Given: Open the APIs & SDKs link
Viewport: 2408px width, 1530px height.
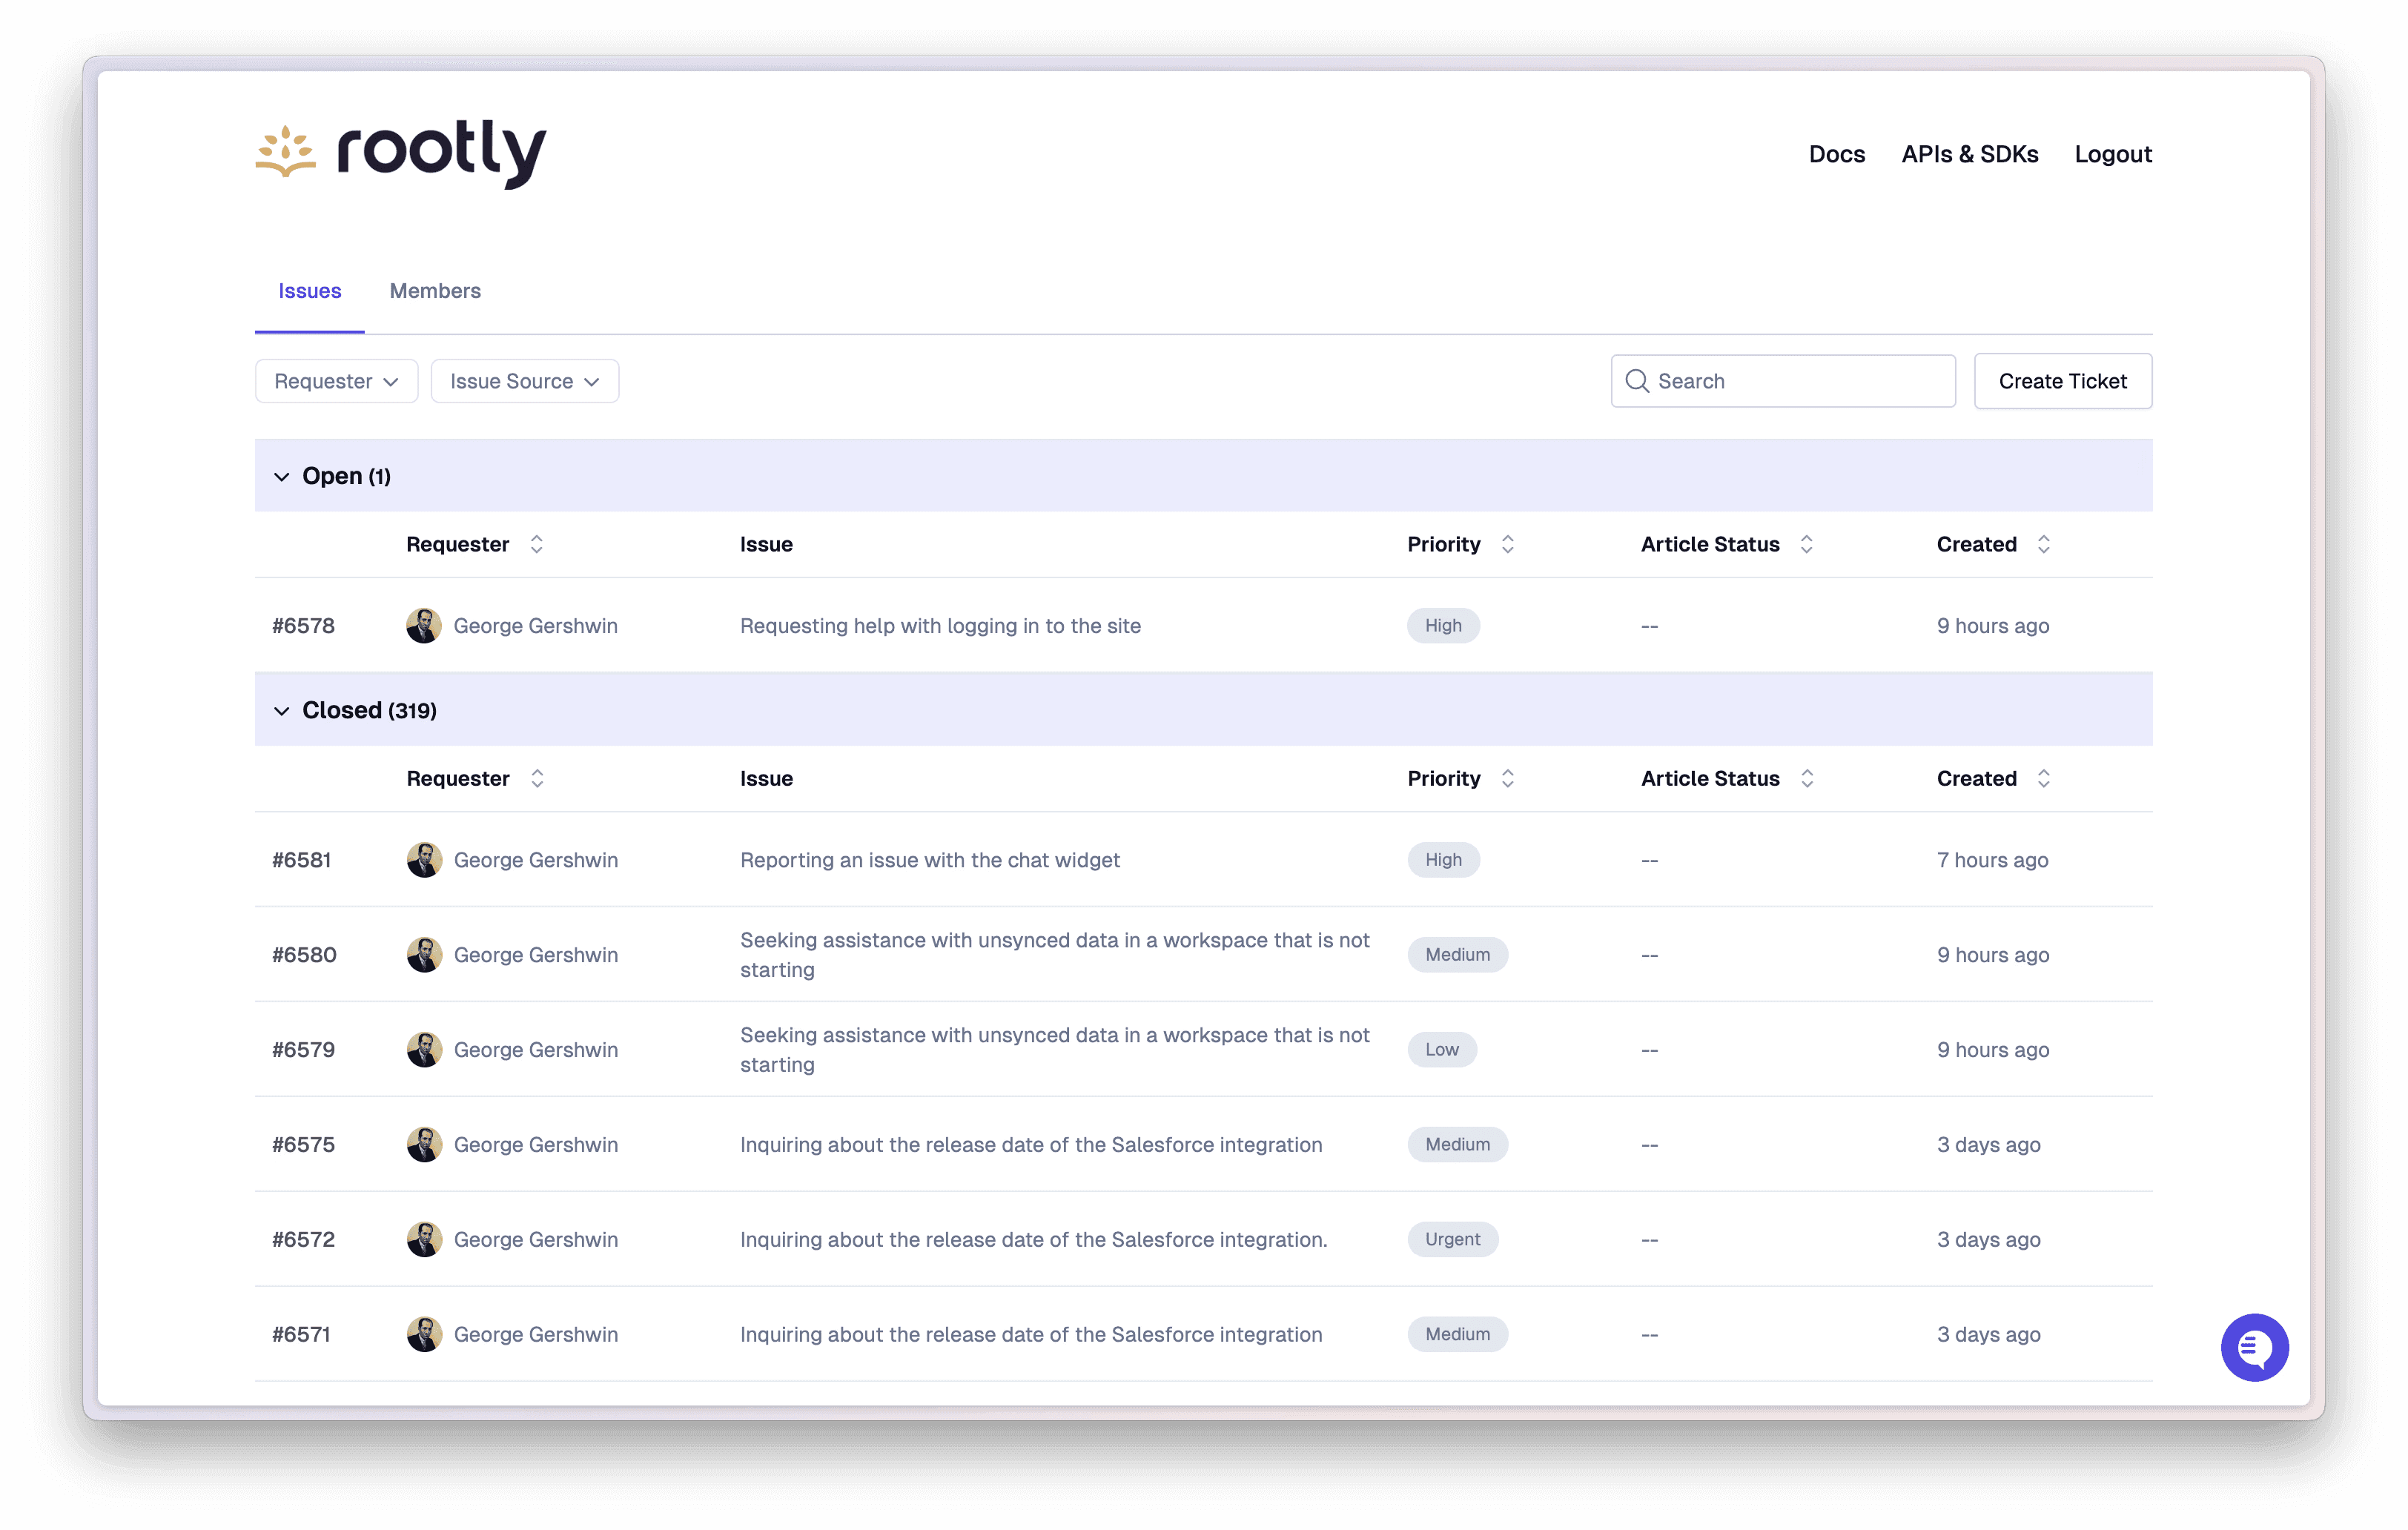Looking at the screenshot, I should [x=1969, y=154].
